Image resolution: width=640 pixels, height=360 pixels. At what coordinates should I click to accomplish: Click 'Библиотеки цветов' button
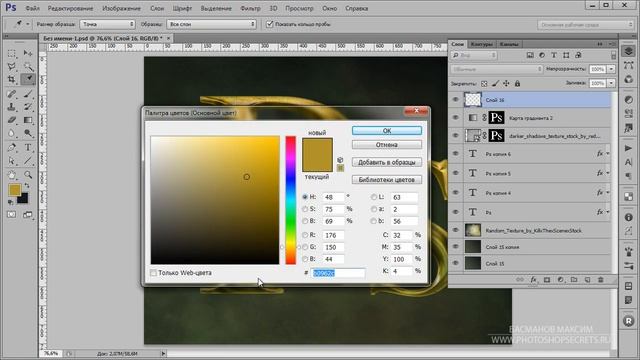click(387, 180)
